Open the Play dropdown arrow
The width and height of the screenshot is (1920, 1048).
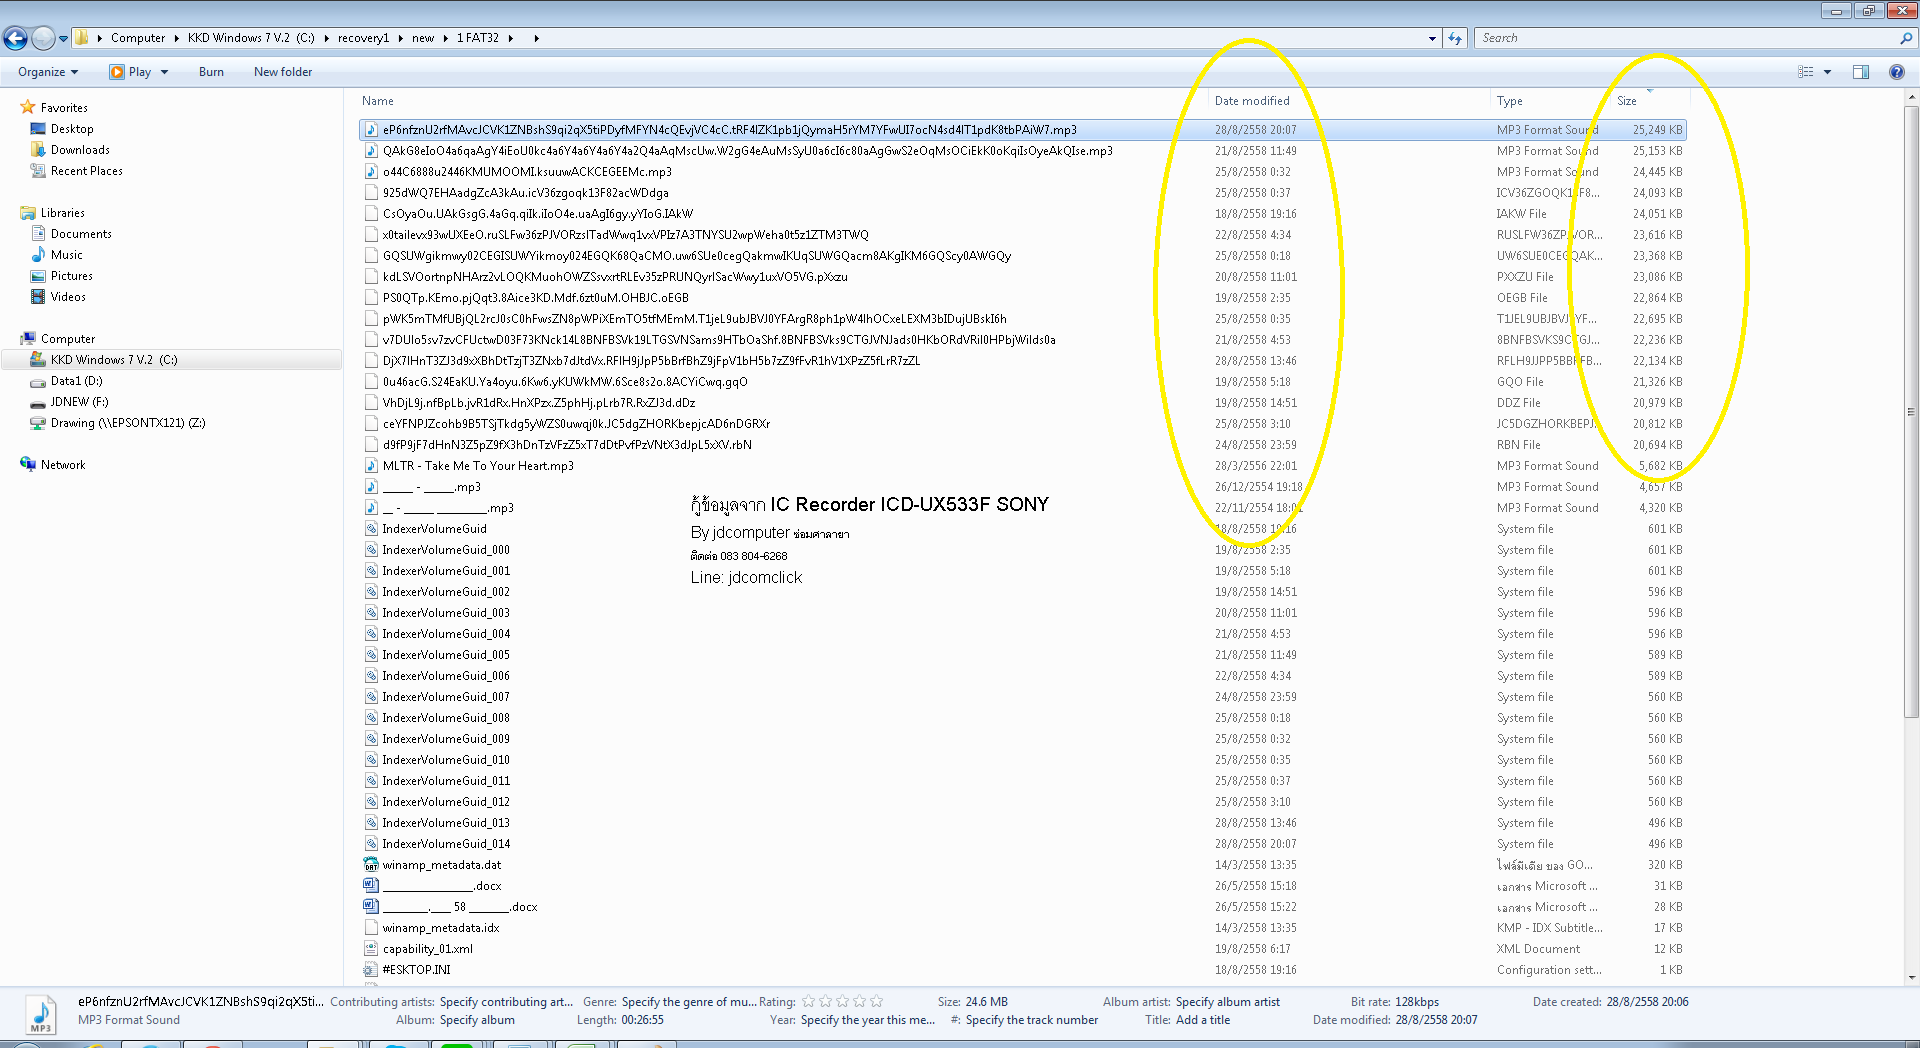[x=164, y=72]
